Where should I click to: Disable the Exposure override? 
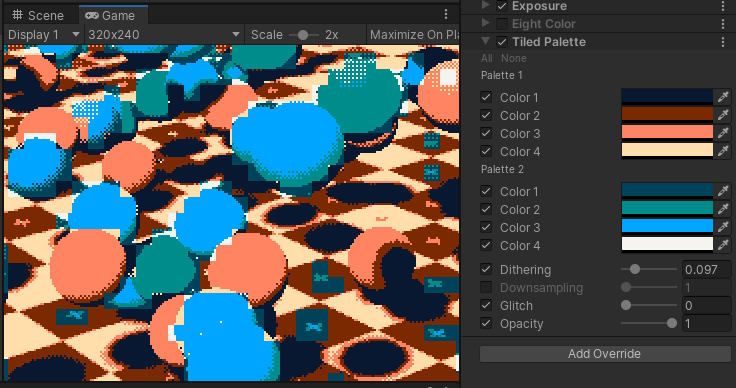click(502, 6)
